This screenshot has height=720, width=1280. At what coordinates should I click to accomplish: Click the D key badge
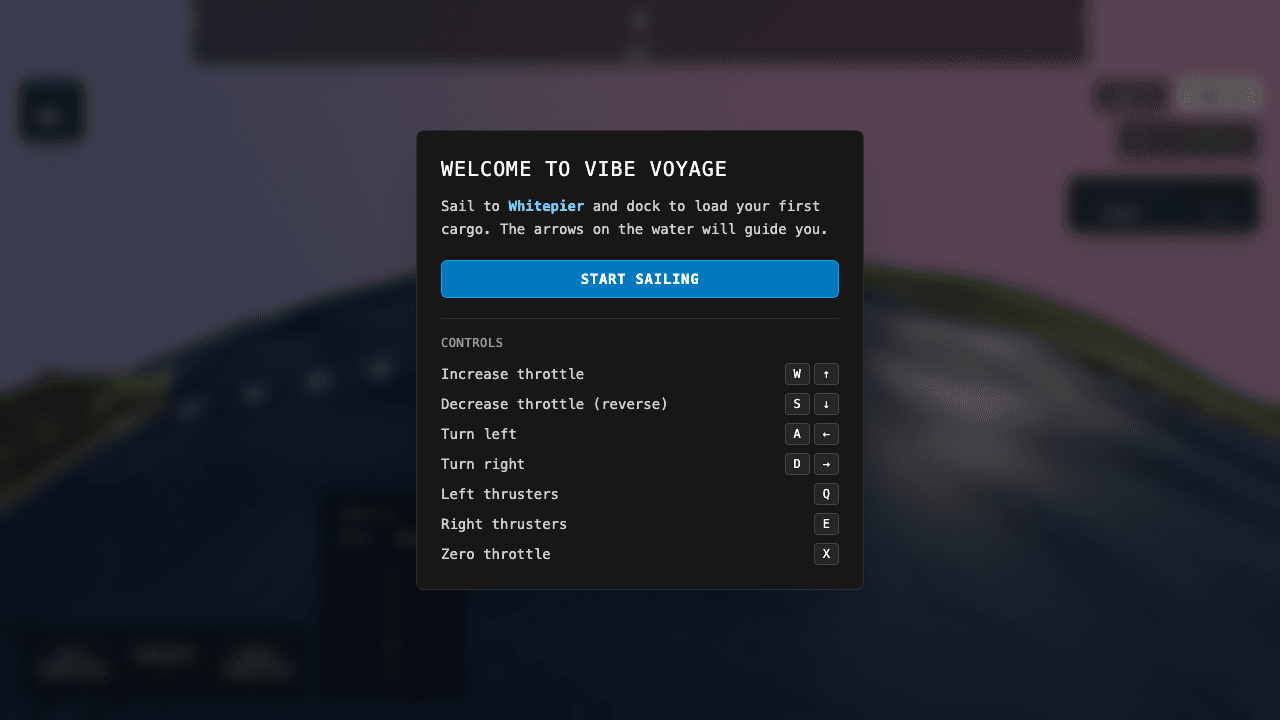(x=797, y=464)
